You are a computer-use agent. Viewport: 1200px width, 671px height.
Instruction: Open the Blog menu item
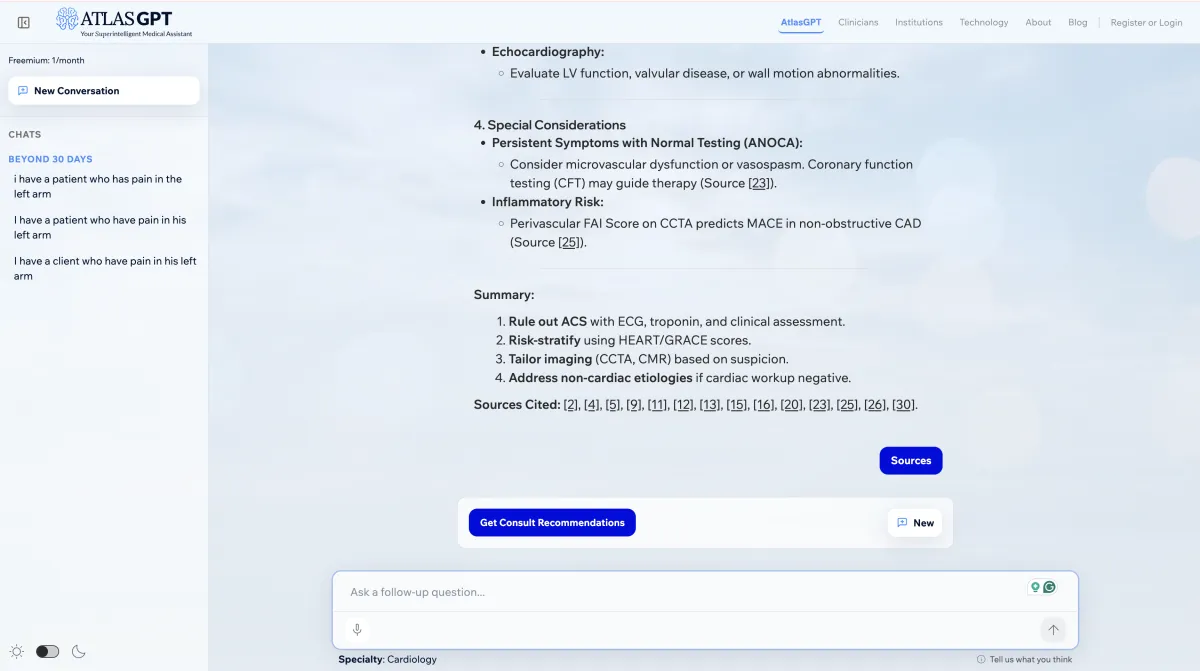pos(1077,22)
